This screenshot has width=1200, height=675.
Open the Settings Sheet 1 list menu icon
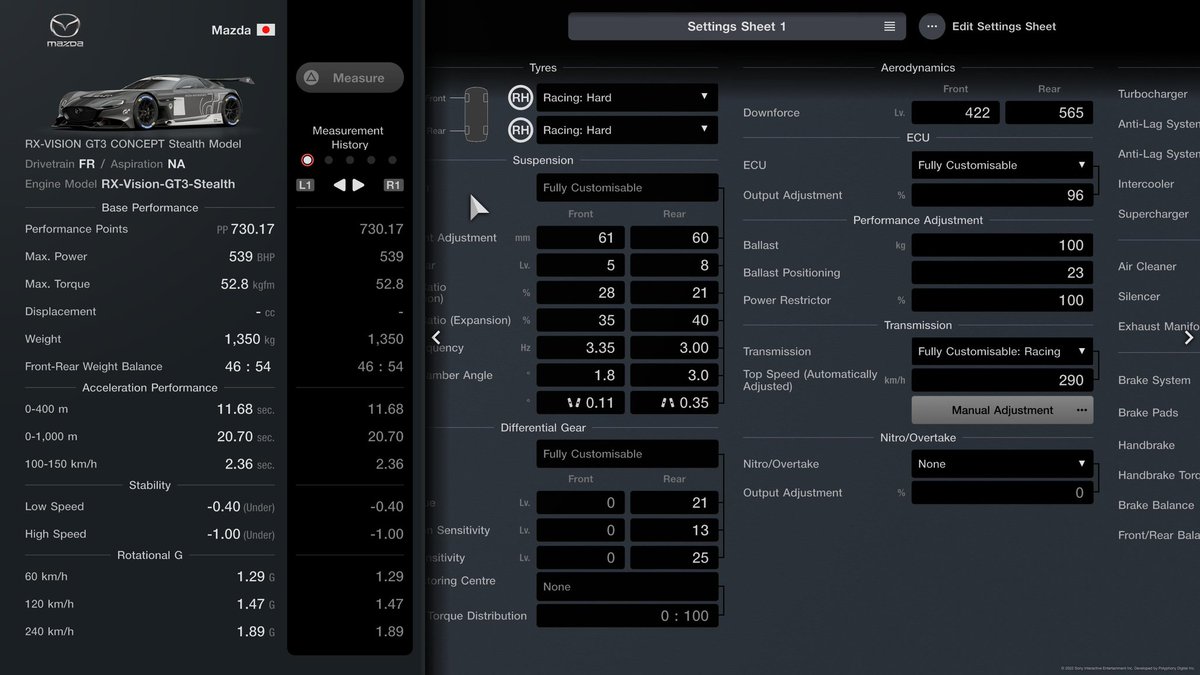(889, 27)
